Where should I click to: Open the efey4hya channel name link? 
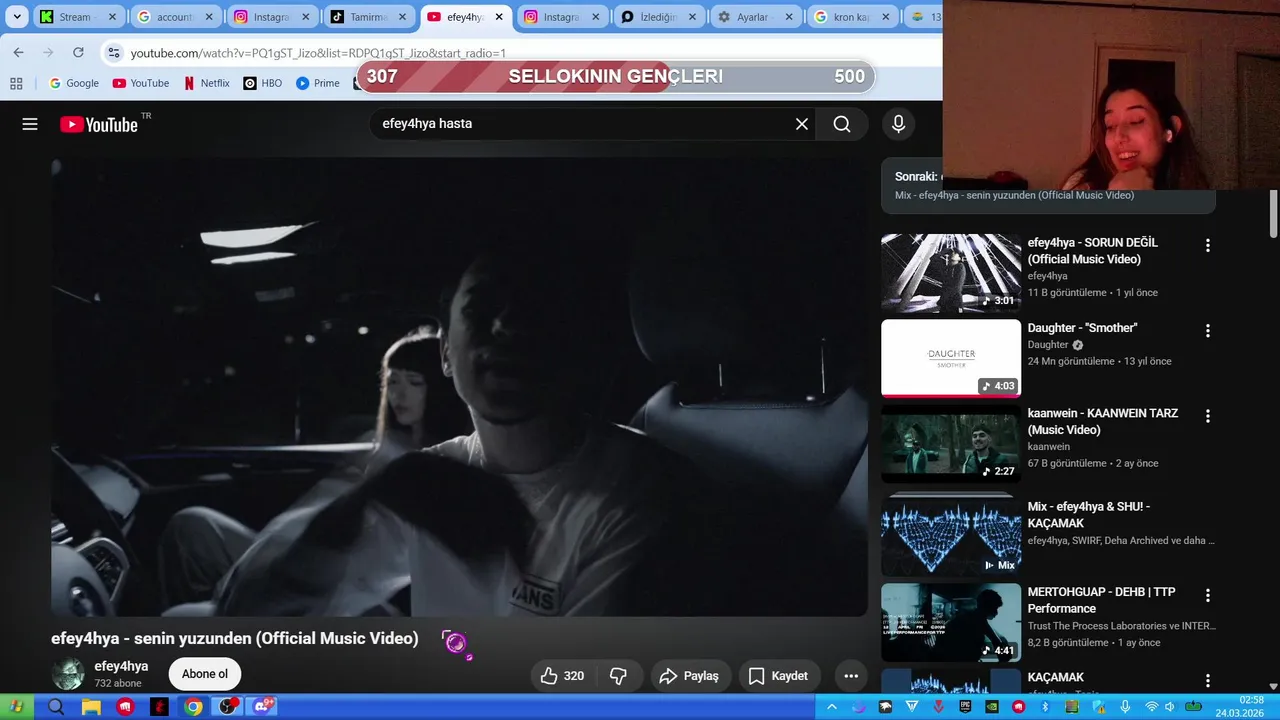[x=121, y=666]
